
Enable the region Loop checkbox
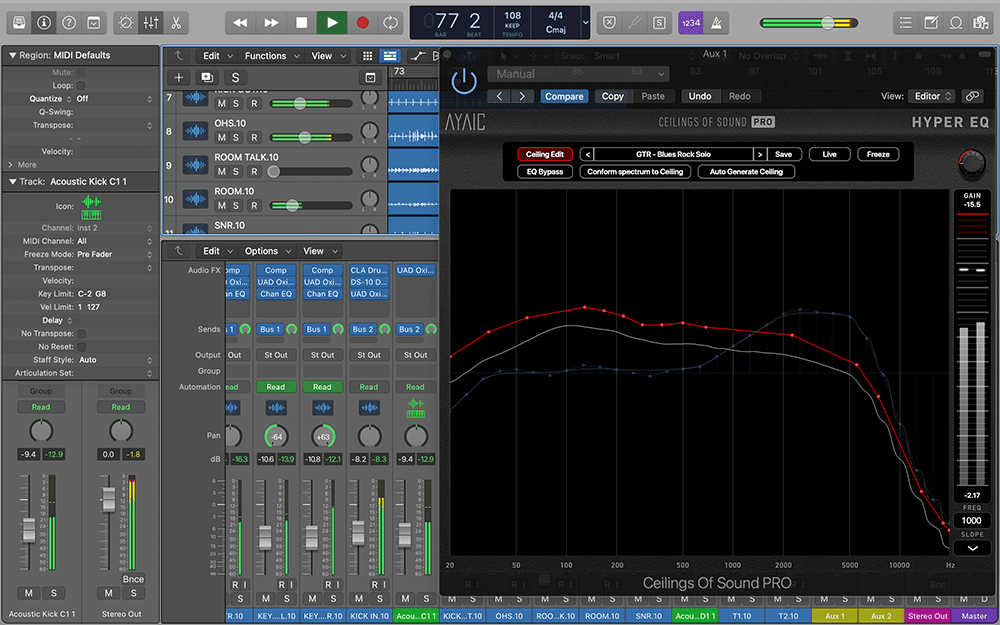(x=81, y=85)
